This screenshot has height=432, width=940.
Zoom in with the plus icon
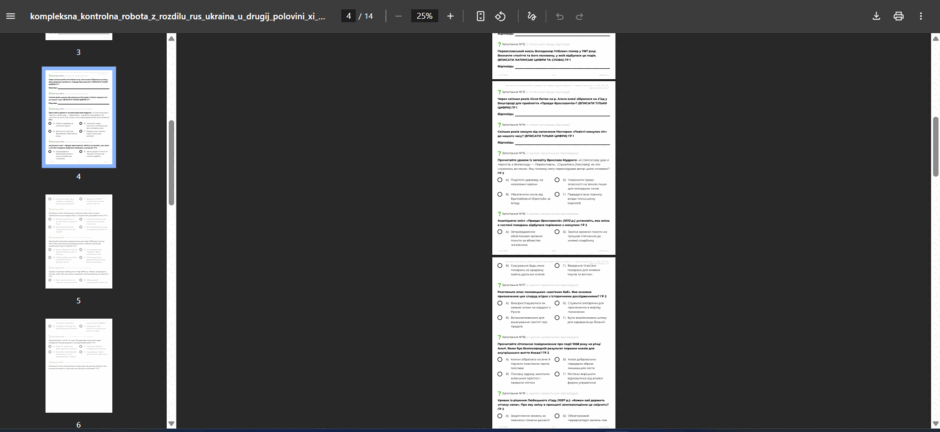click(451, 16)
